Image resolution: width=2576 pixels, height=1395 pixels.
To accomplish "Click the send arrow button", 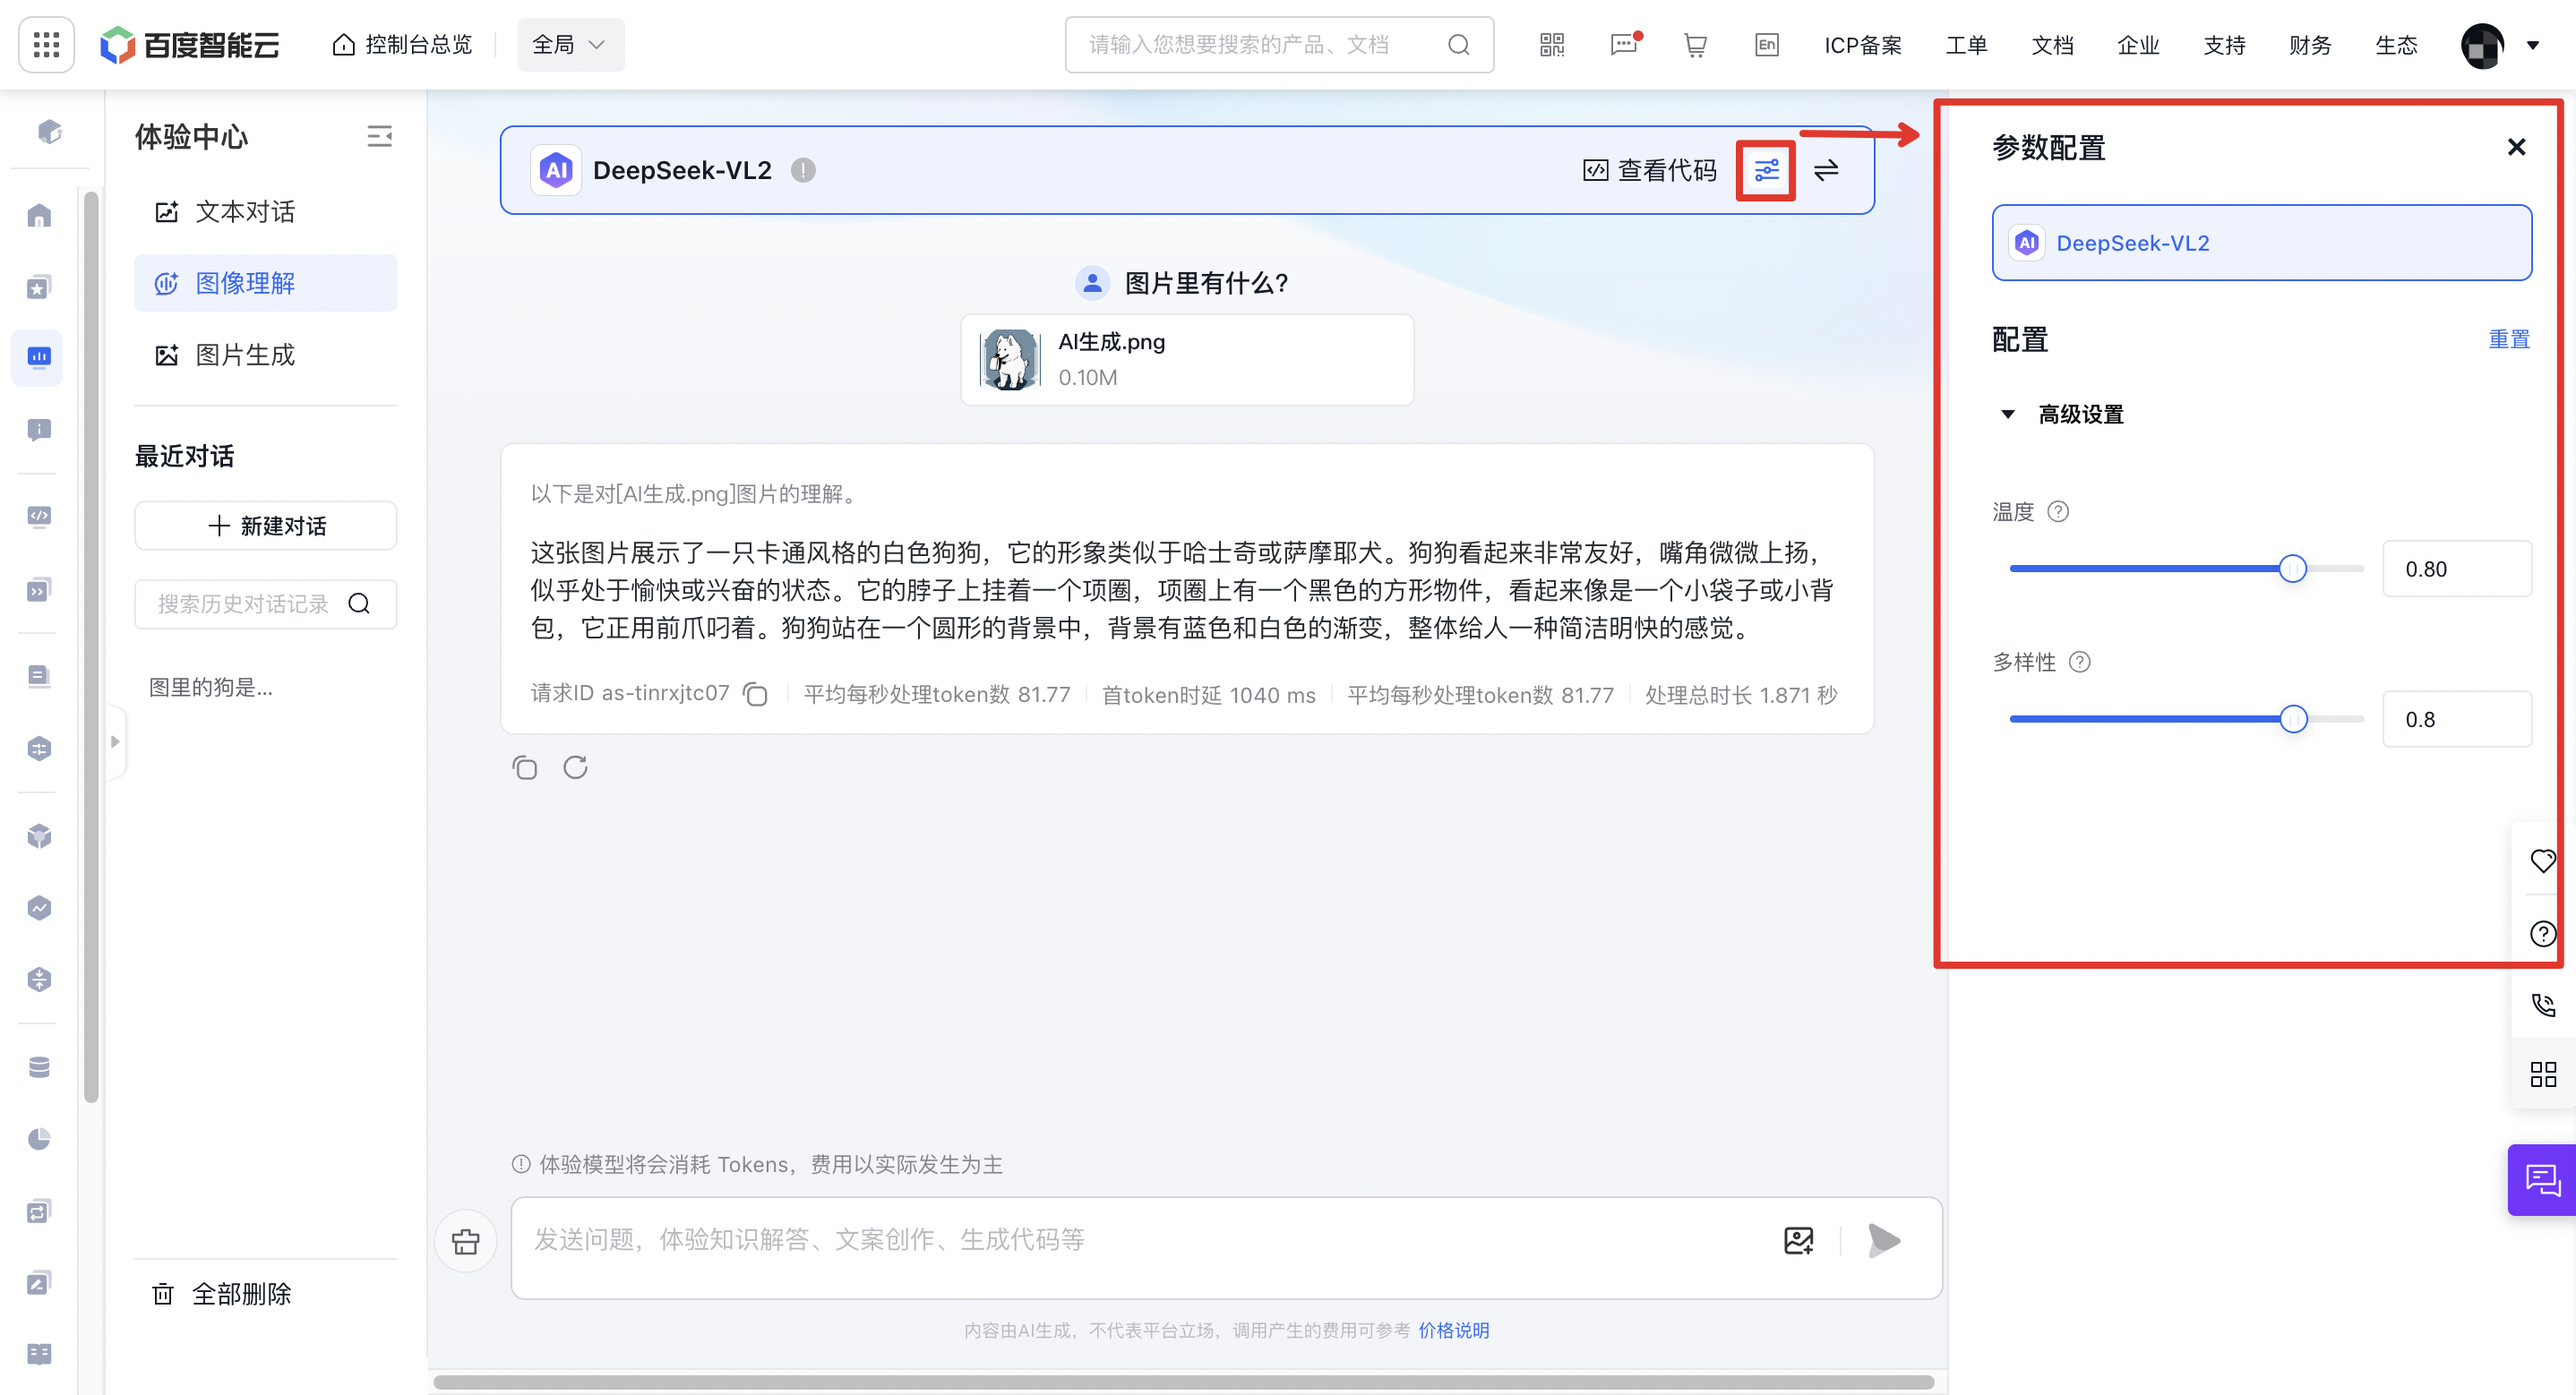I will tap(1883, 1240).
